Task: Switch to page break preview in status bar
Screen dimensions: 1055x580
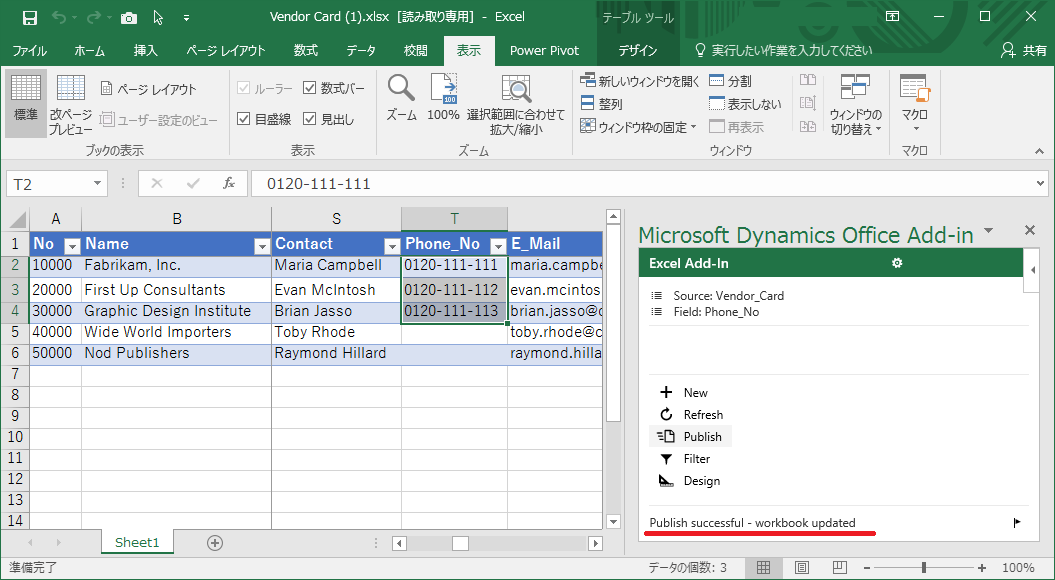Action: click(x=838, y=568)
